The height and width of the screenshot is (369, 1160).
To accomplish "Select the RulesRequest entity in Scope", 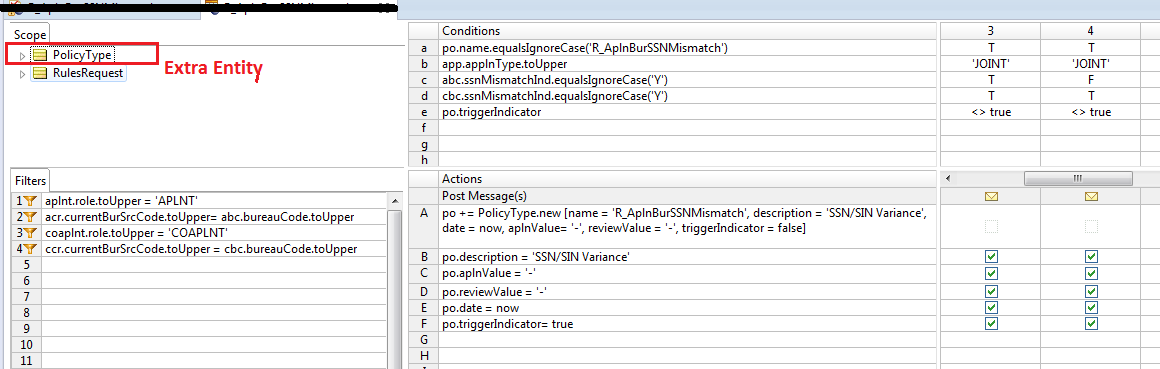I will point(87,73).
